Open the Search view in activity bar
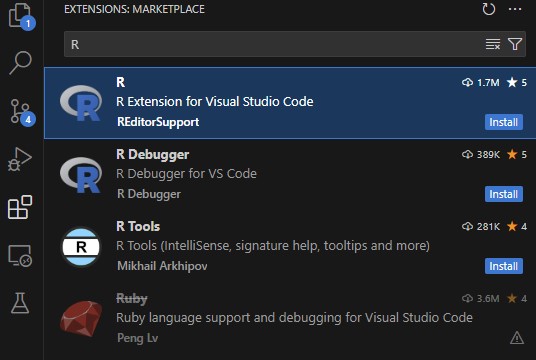Viewport: 536px width, 360px height. coord(21,63)
